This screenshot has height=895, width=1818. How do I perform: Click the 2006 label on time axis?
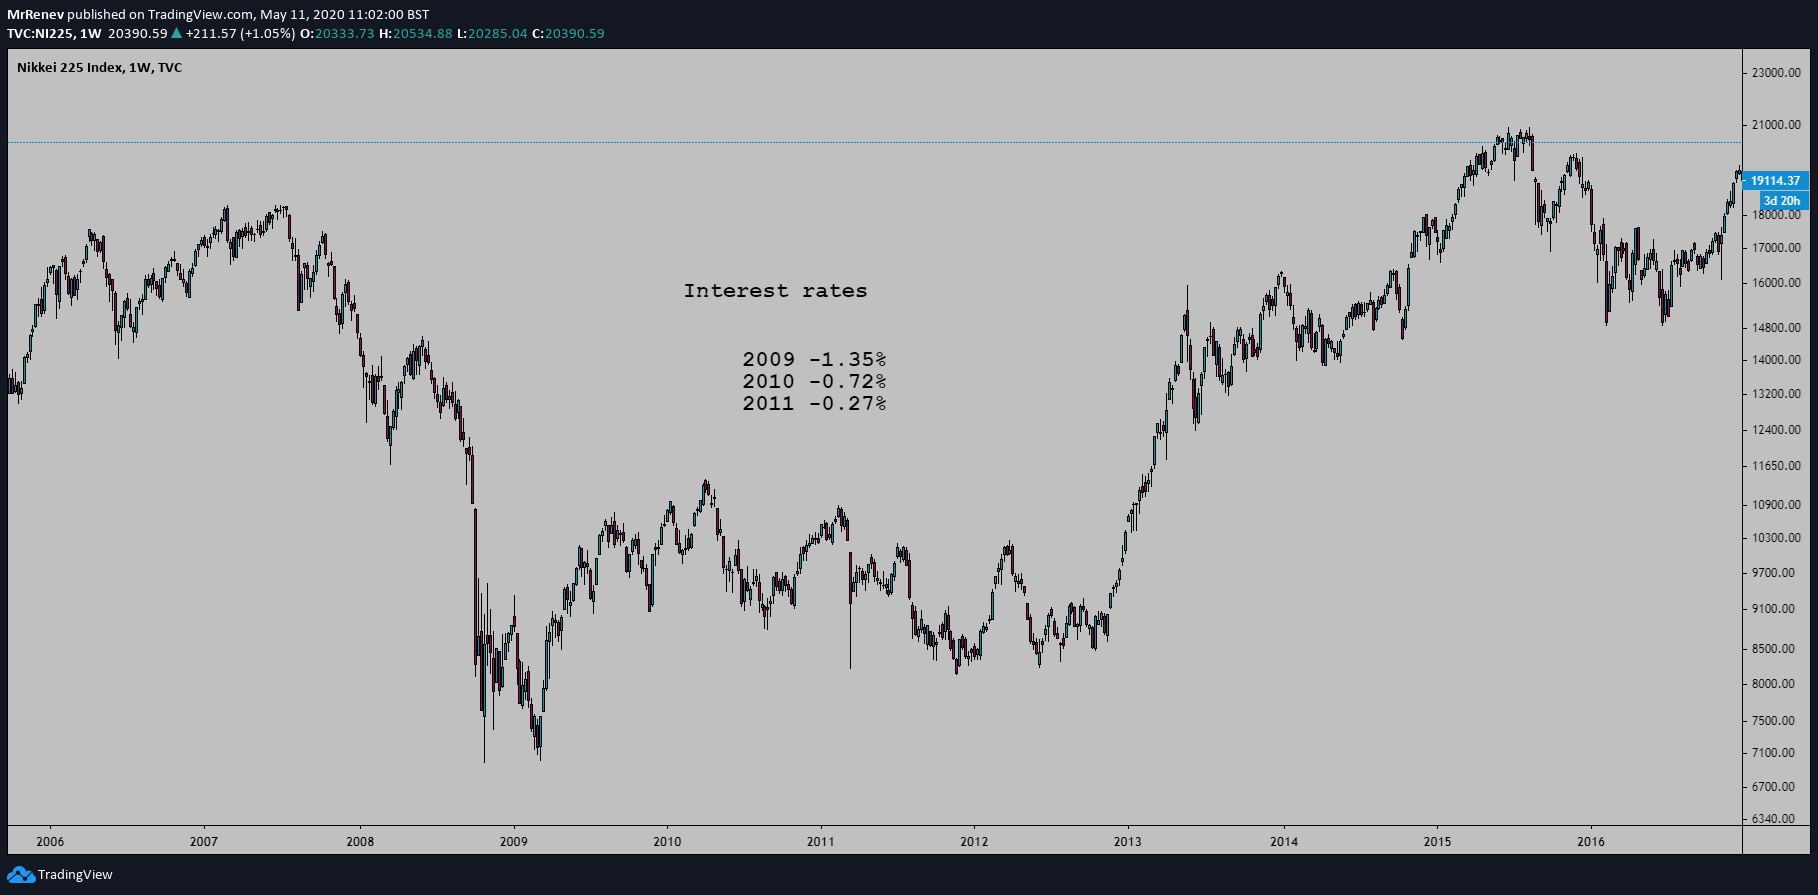pos(50,841)
